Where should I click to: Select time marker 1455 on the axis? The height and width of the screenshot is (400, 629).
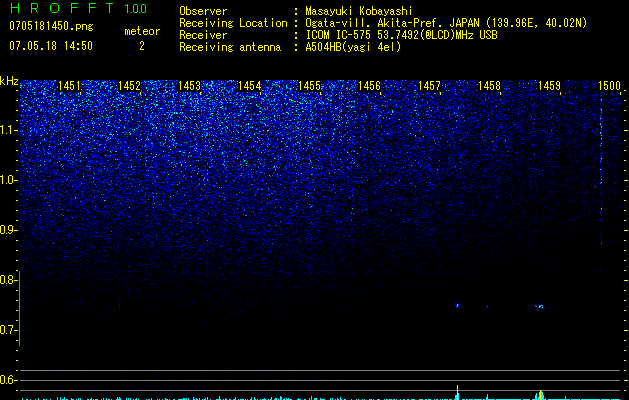[x=309, y=86]
